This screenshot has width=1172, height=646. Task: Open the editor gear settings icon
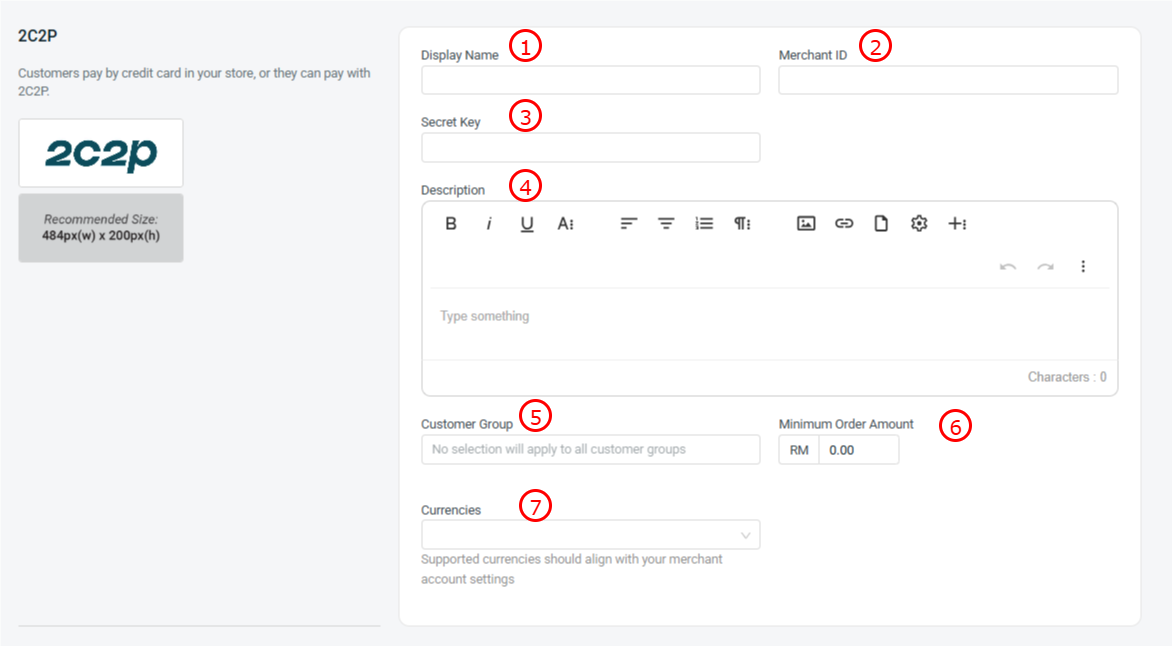[x=919, y=224]
